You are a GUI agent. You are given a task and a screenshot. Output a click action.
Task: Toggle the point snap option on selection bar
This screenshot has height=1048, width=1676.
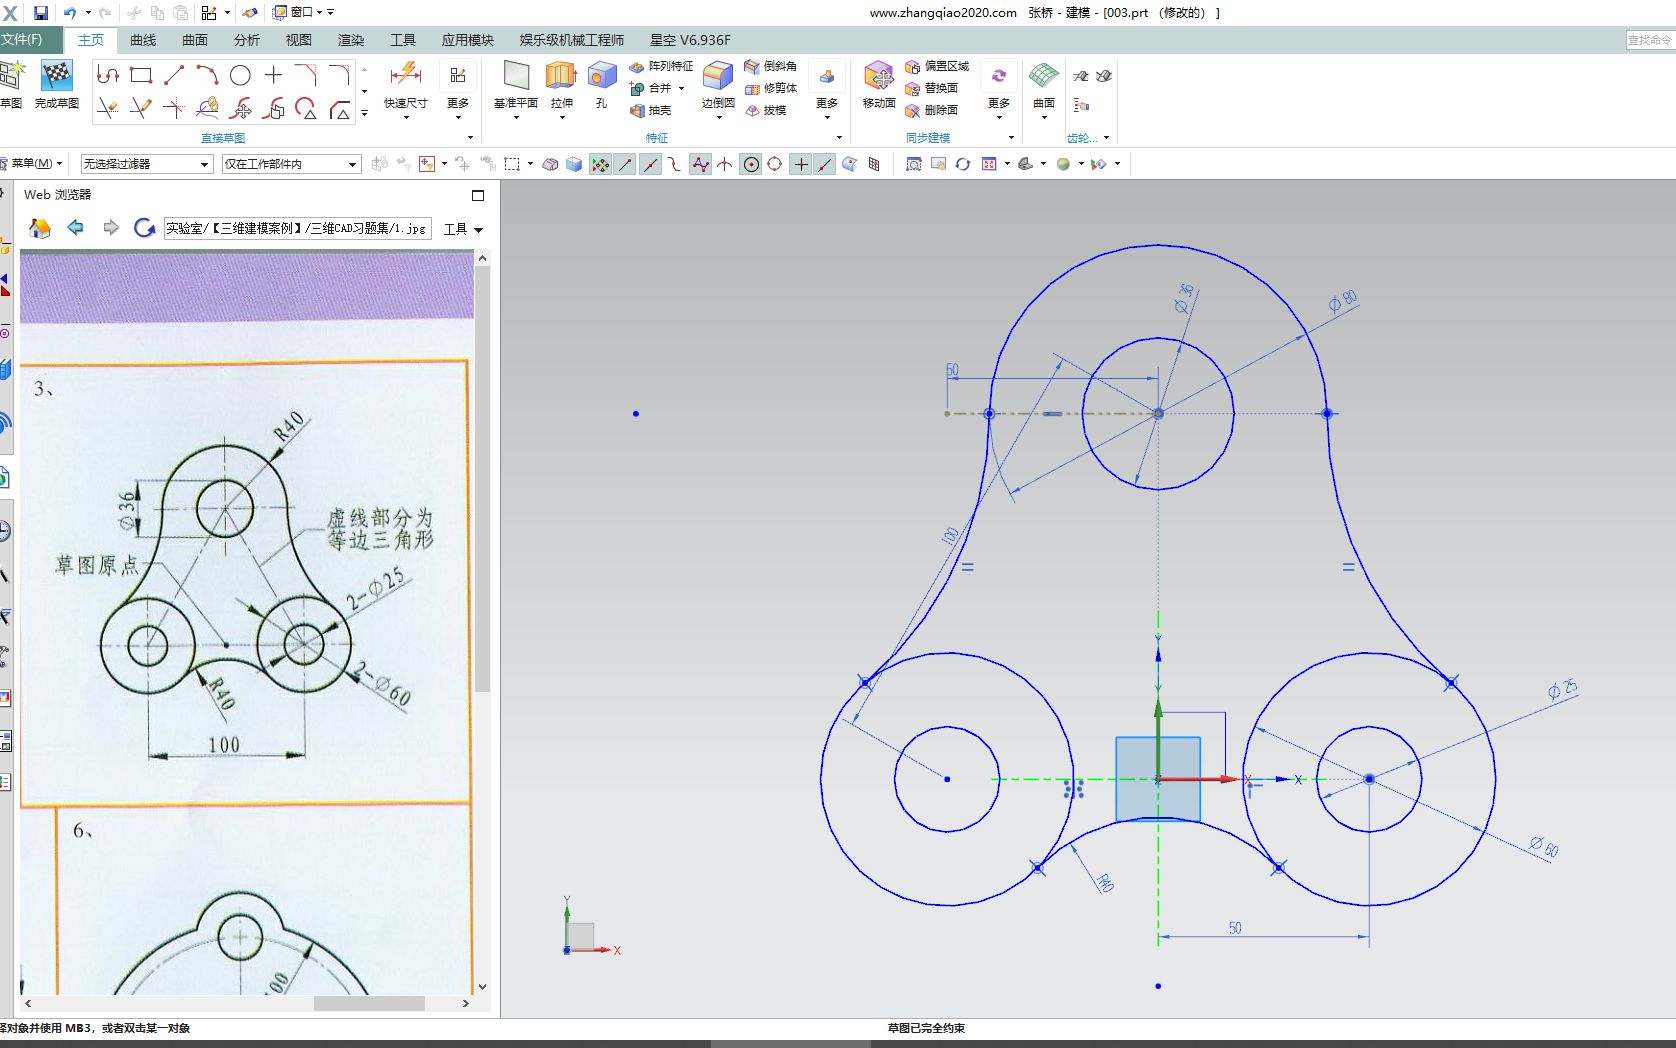801,164
